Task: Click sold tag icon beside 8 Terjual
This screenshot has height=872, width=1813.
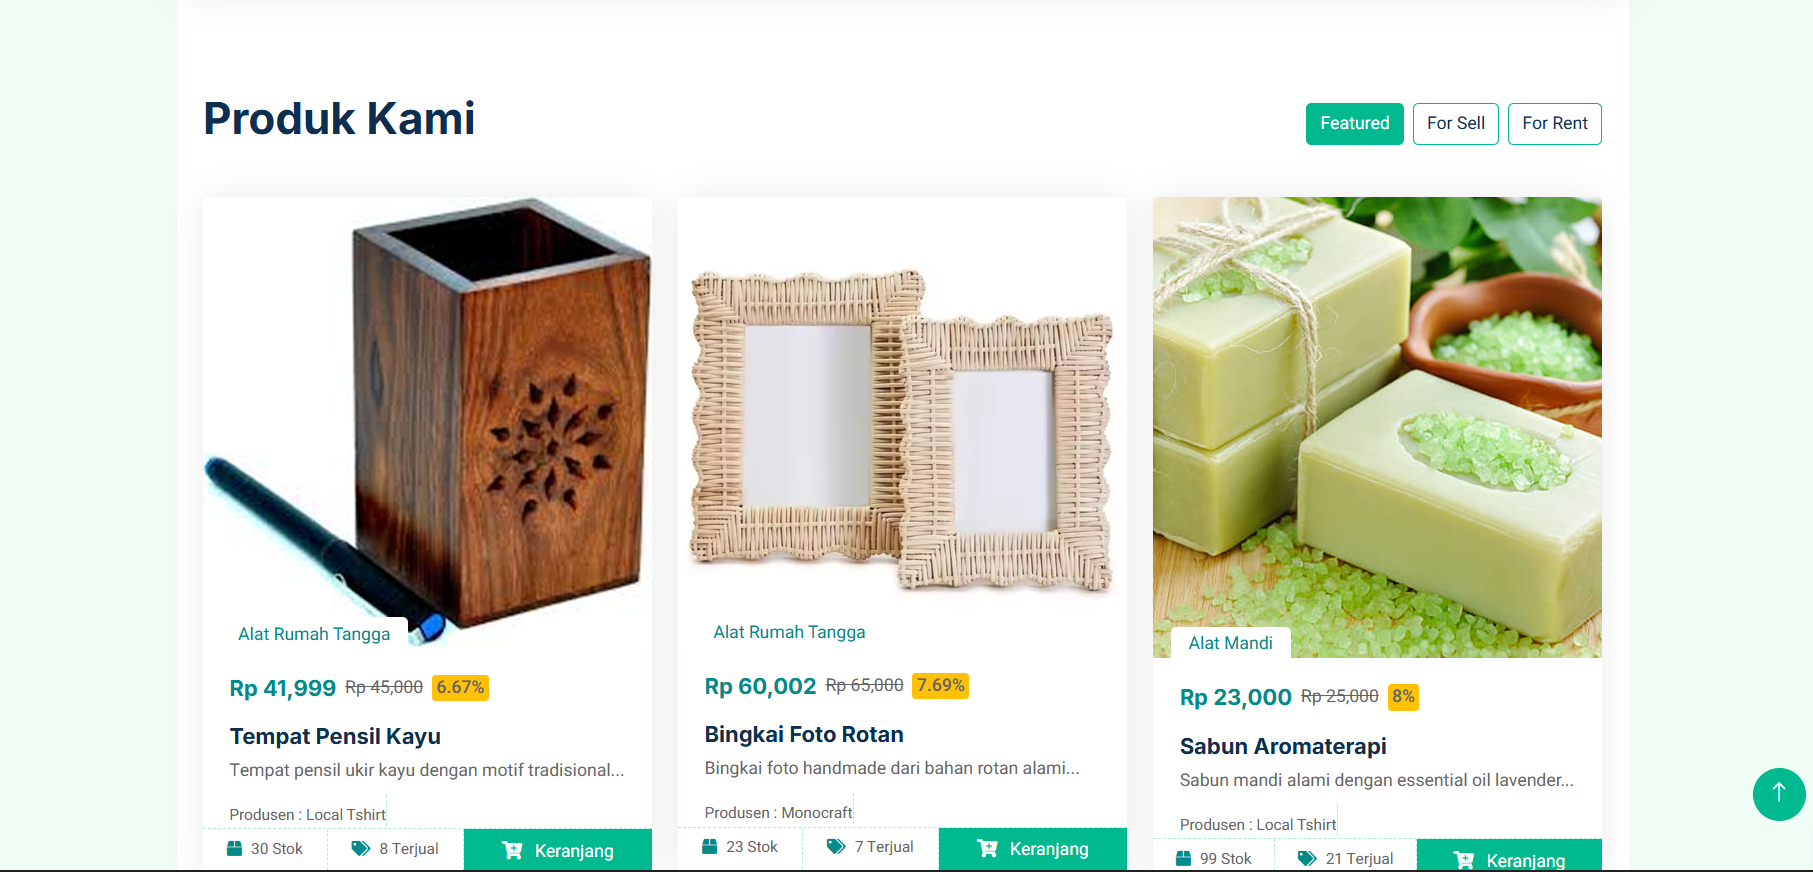Action: click(x=361, y=849)
